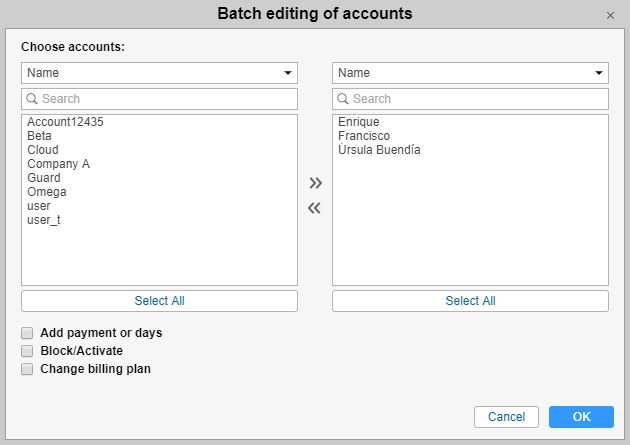
Task: Expand the right Name filter dropdown
Action: pos(470,73)
